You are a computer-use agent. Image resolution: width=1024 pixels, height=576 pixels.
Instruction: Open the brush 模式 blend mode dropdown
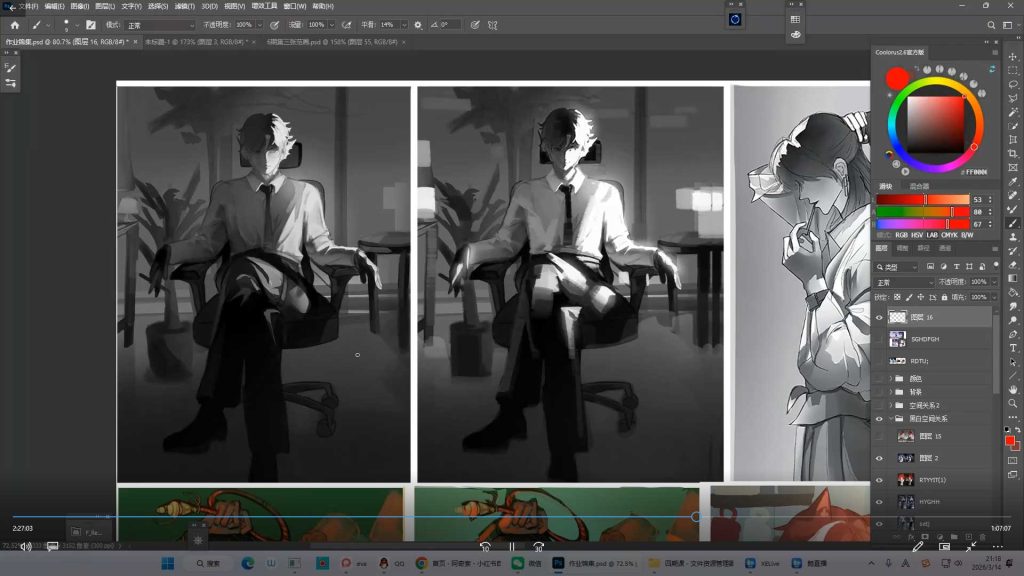tap(160, 25)
